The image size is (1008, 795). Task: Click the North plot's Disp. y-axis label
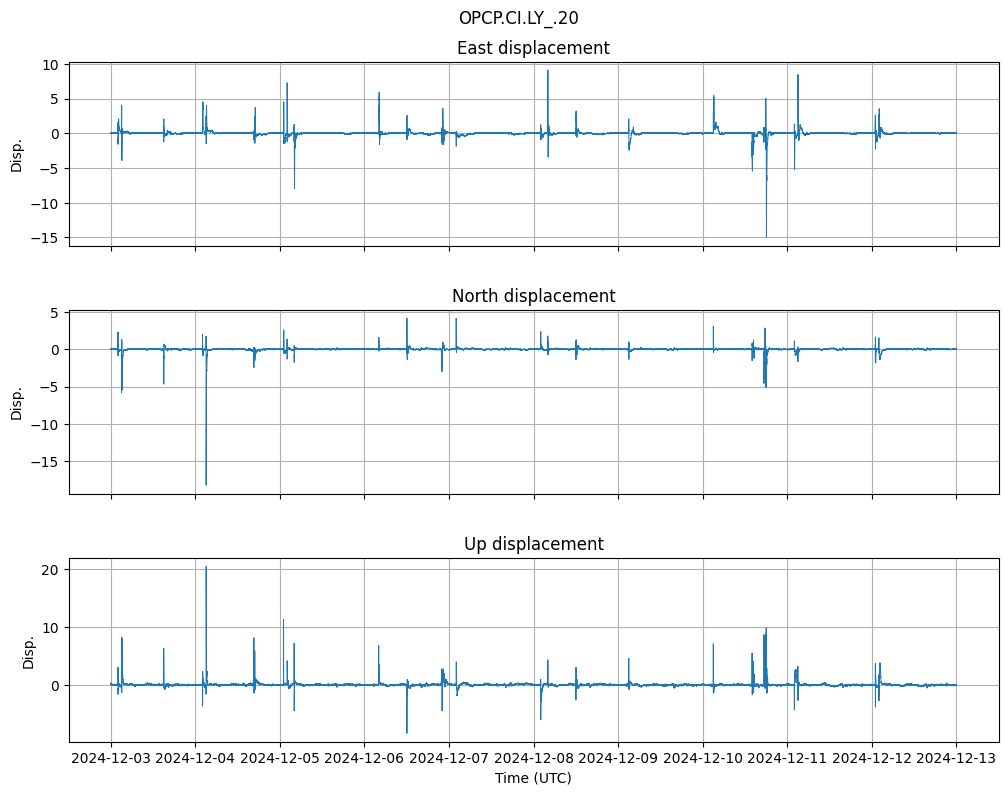click(16, 403)
